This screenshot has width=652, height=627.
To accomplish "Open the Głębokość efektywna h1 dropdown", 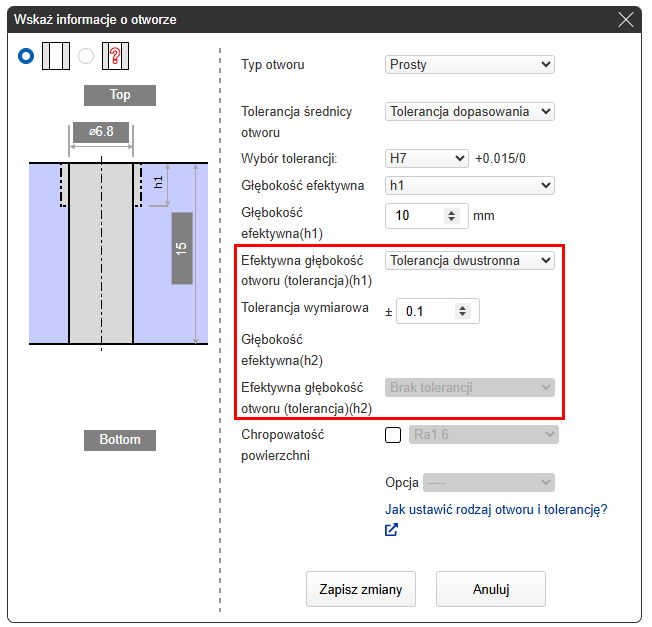I will [469, 185].
